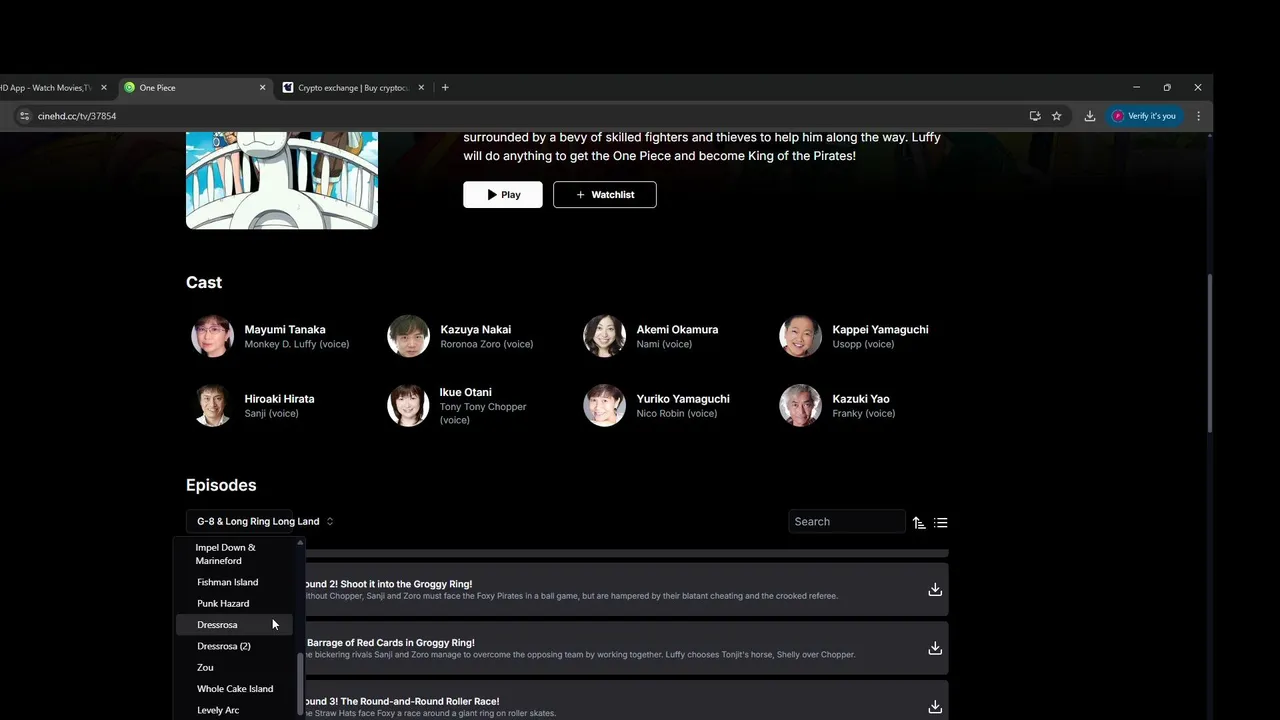Click Verify it's you profile button
1280x720 pixels.
coord(1145,116)
